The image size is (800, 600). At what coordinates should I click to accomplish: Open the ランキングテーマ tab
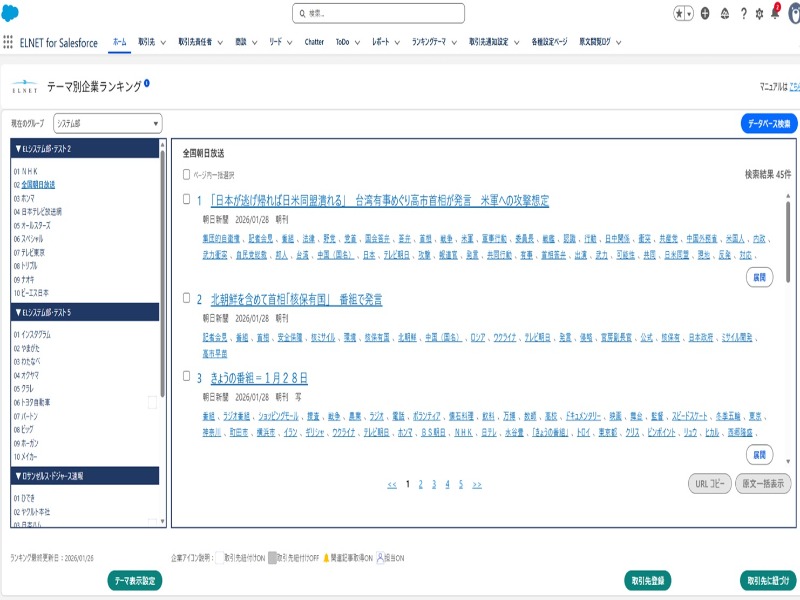(x=429, y=42)
